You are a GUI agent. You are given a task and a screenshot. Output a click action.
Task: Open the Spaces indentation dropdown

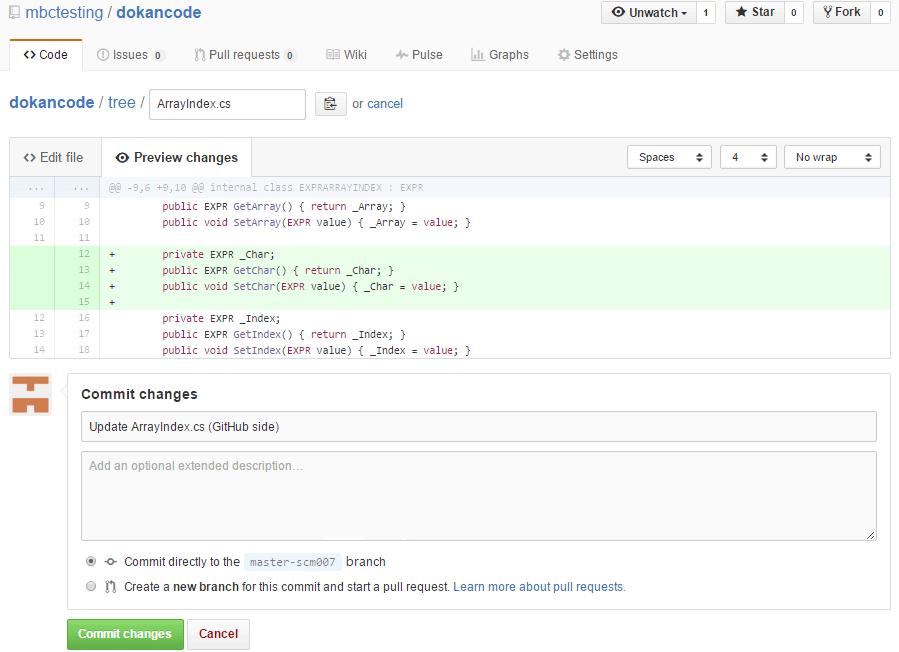669,157
